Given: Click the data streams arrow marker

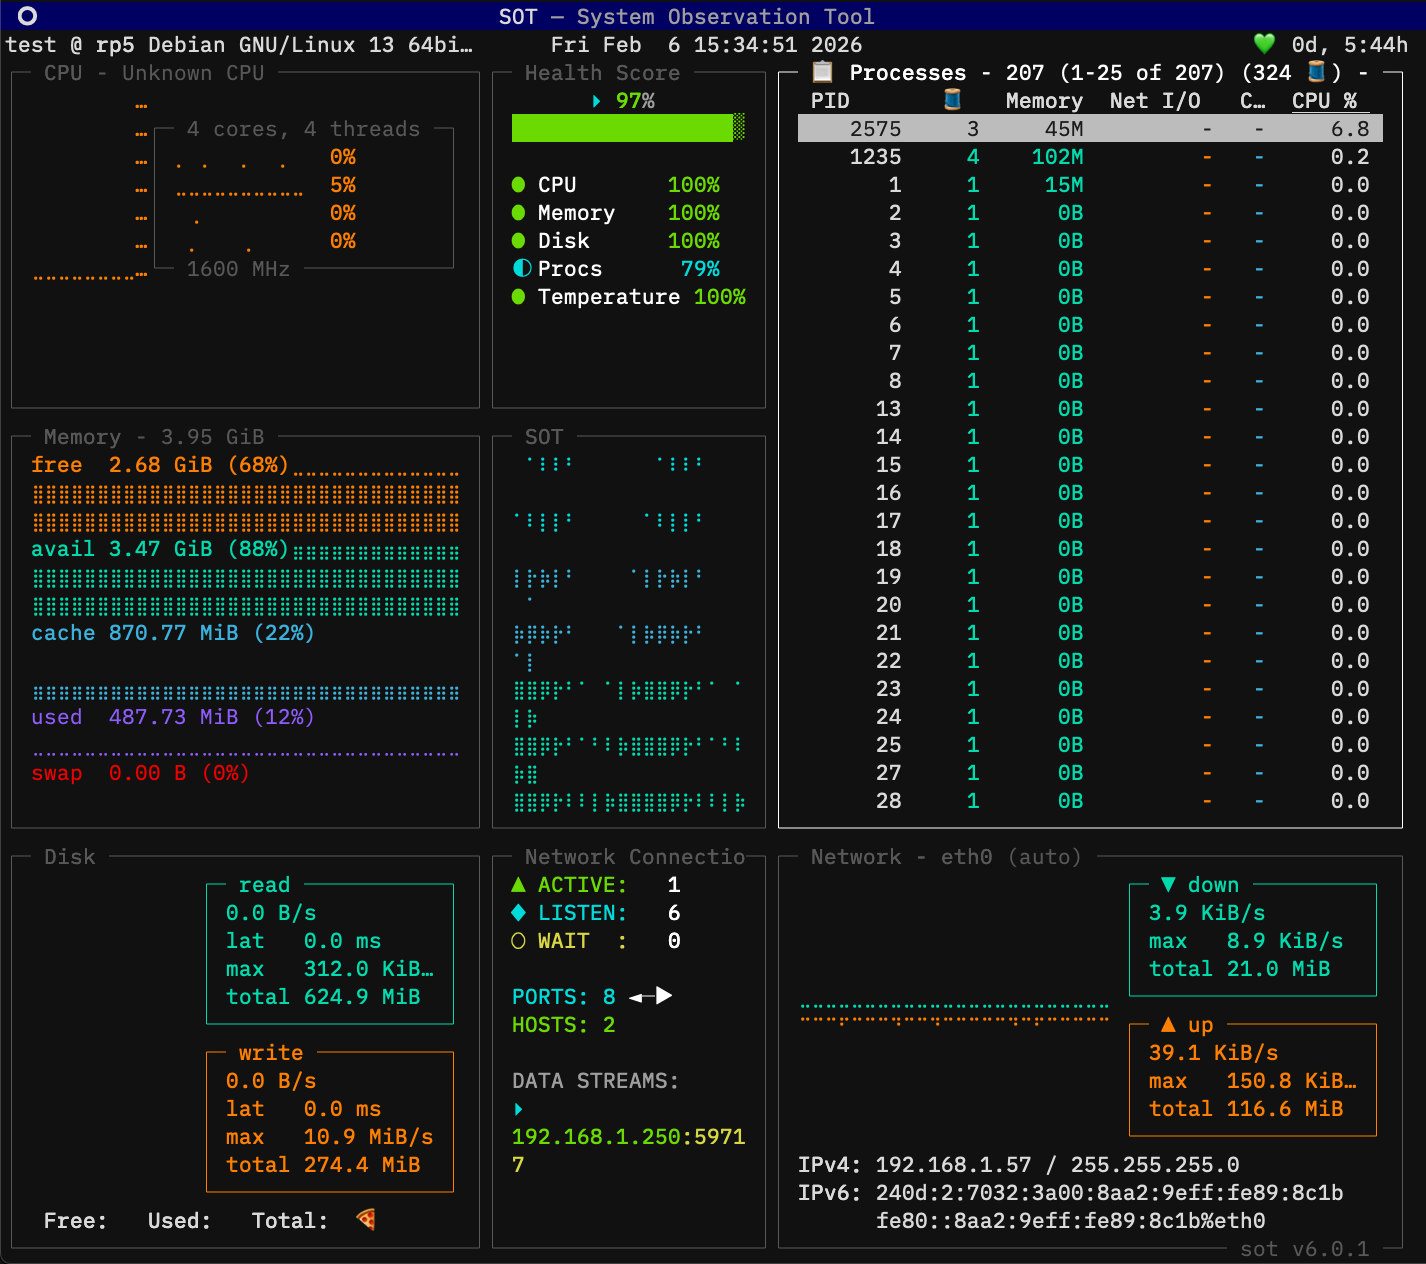Looking at the screenshot, I should pos(518,1108).
